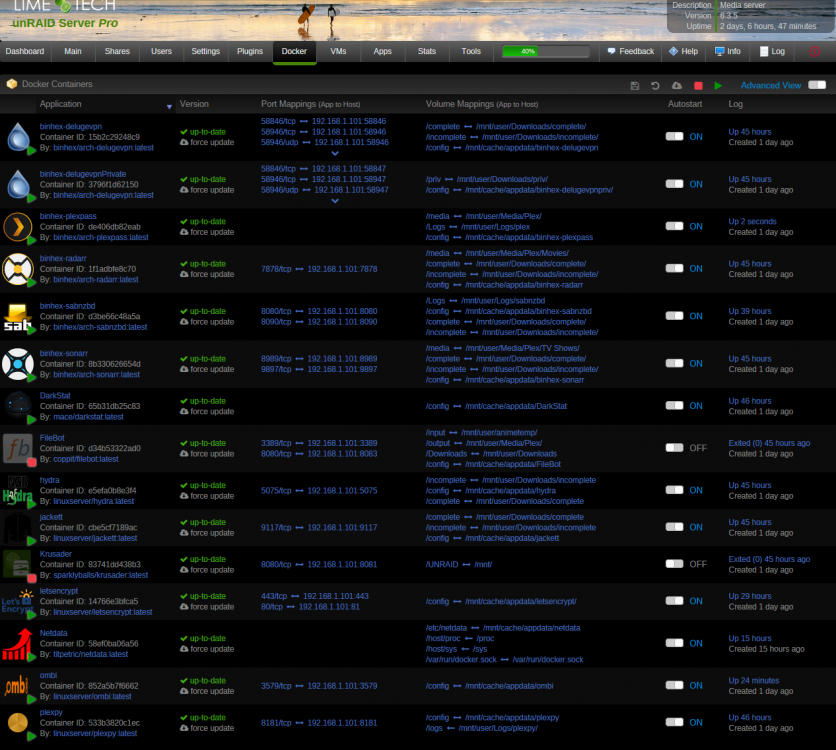Click the ombi orange logo icon
This screenshot has width=836, height=750.
click(17, 686)
